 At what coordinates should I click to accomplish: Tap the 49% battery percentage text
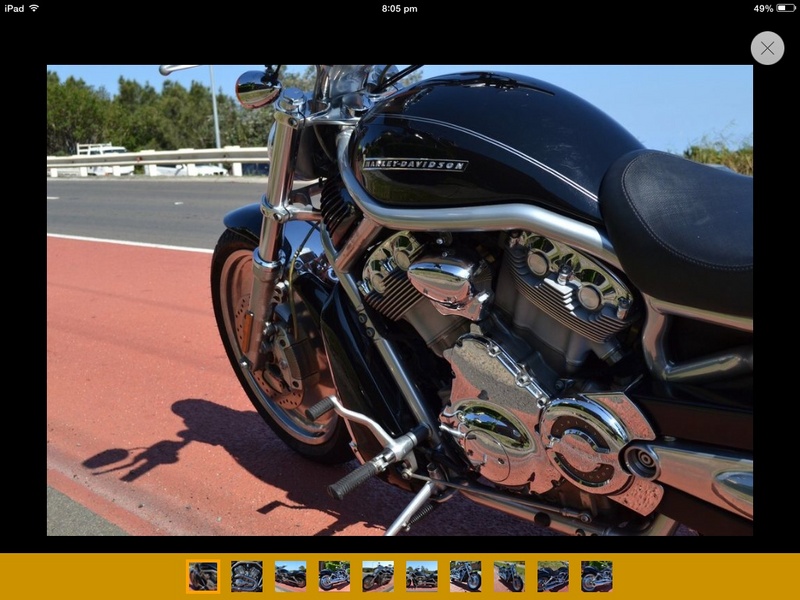[x=763, y=9]
